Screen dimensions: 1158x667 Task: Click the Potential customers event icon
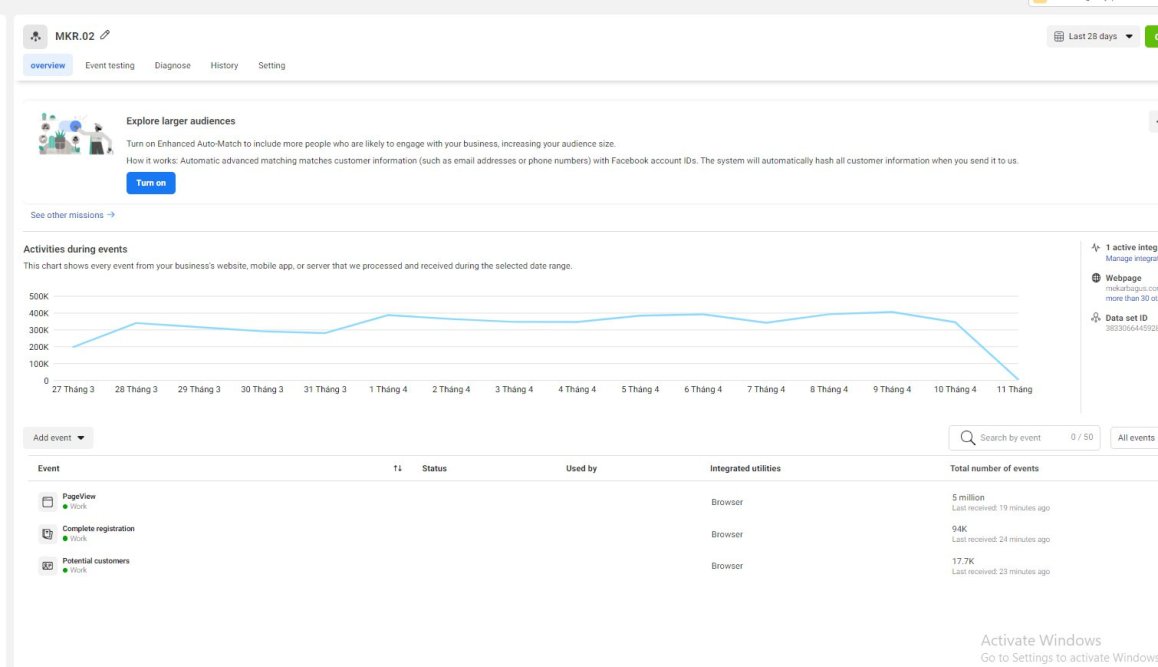click(x=47, y=566)
